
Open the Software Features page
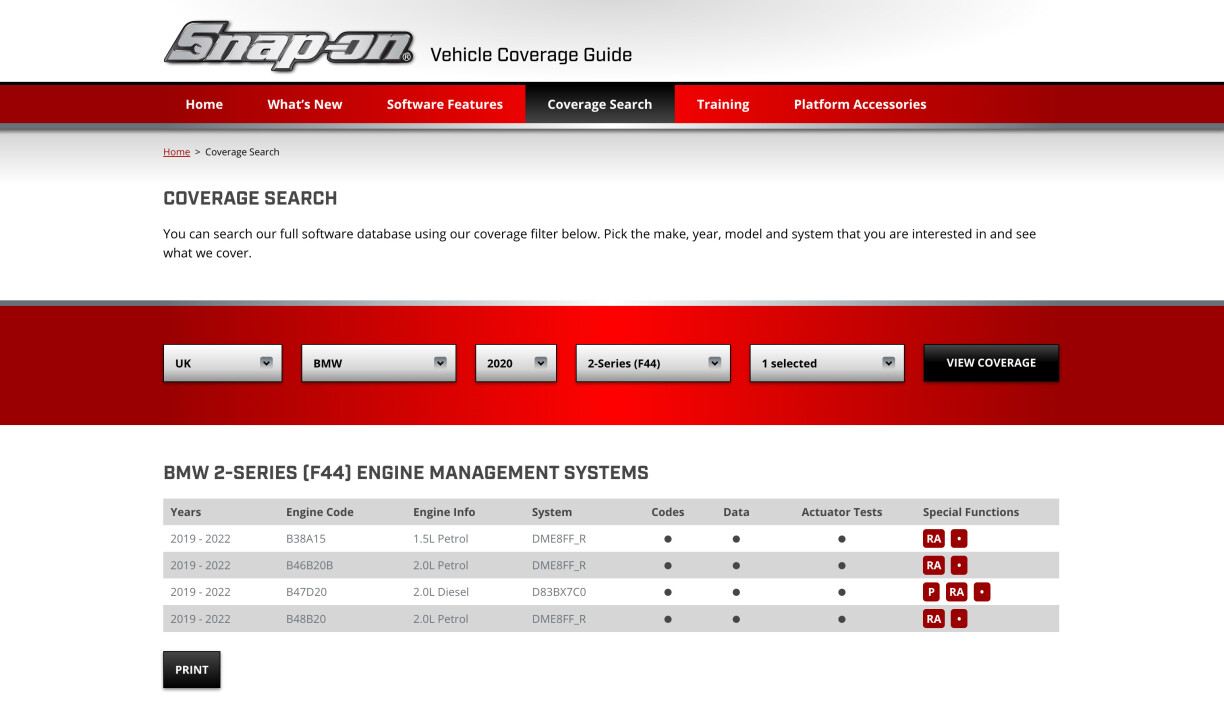click(445, 104)
